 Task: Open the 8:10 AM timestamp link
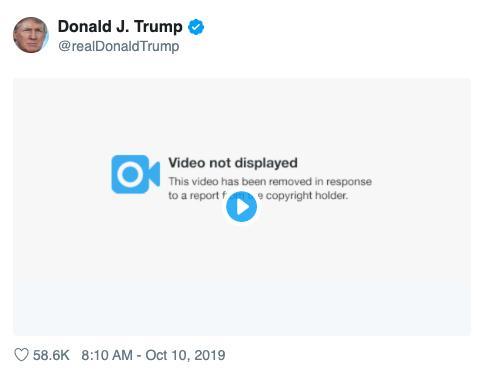[107, 355]
